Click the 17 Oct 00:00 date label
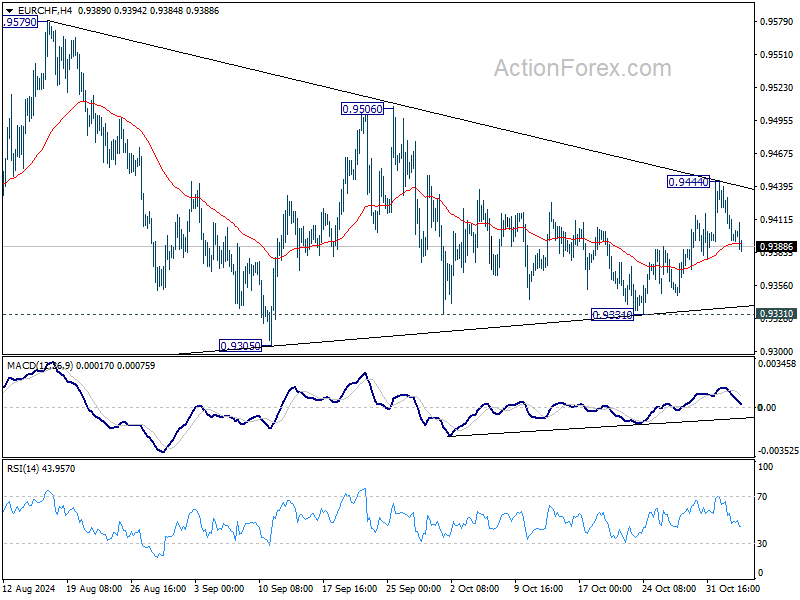The image size is (800, 600). click(x=605, y=589)
